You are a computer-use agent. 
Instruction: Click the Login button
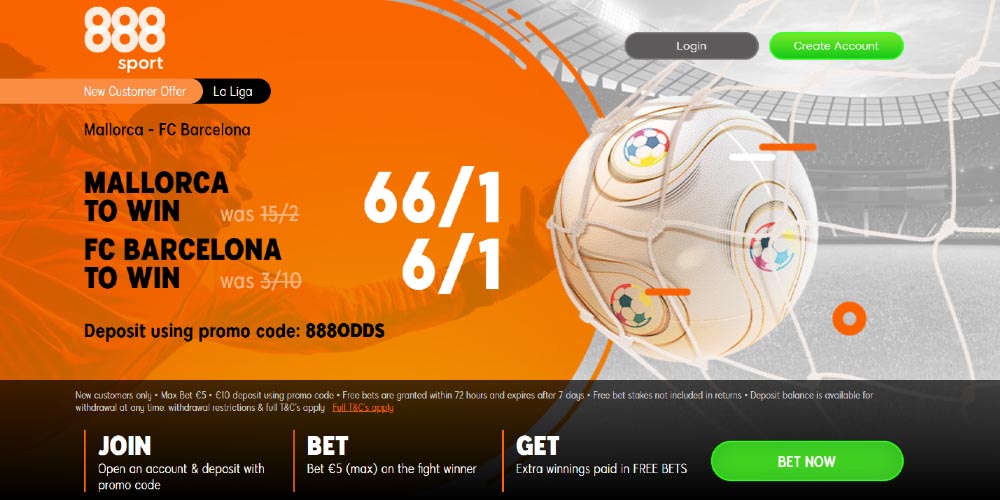[x=691, y=46]
